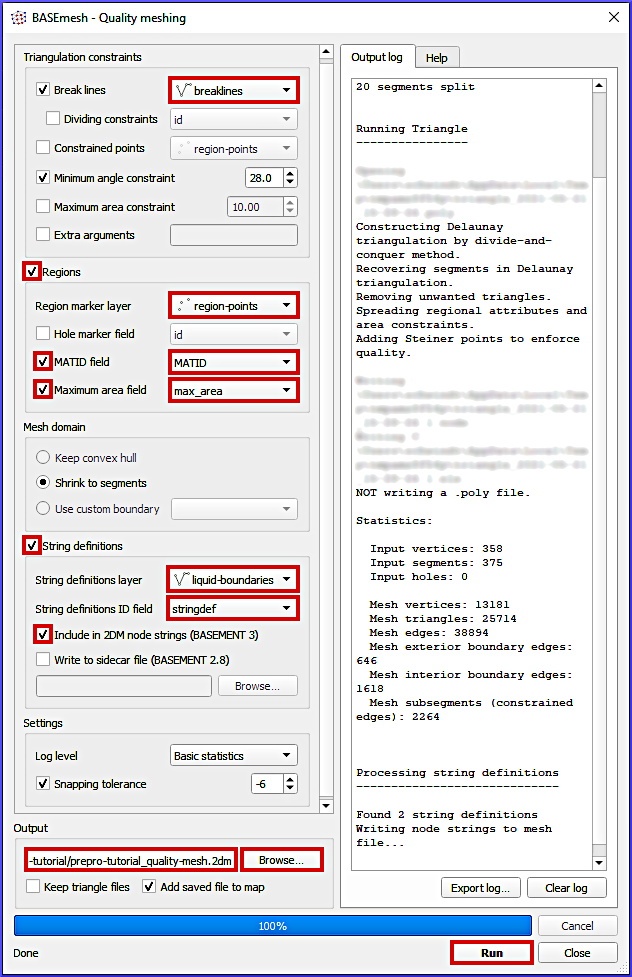Open the String definitions layer dropdown
The image size is (632, 977).
[x=233, y=580]
